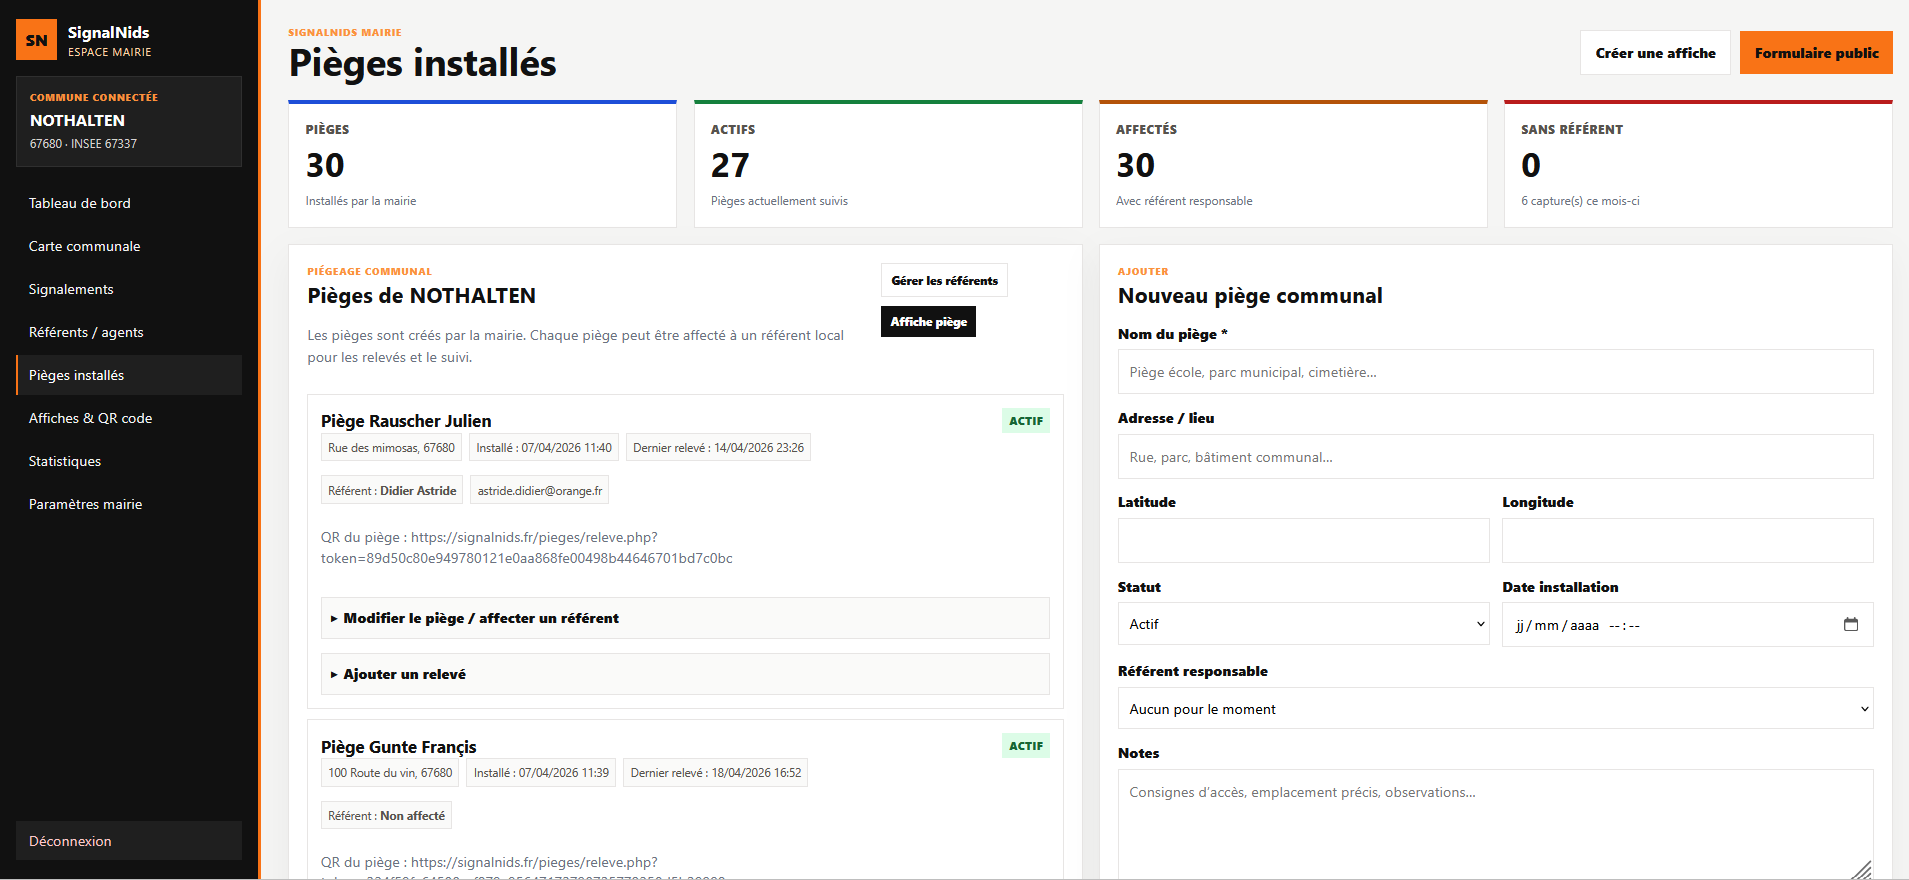Select Pièges installés menu item
The width and height of the screenshot is (1909, 880).
click(x=129, y=375)
